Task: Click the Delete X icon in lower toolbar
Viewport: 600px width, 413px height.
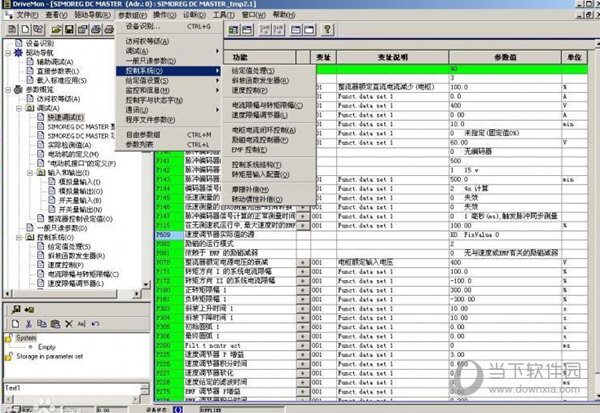Action: pyautogui.click(x=69, y=324)
